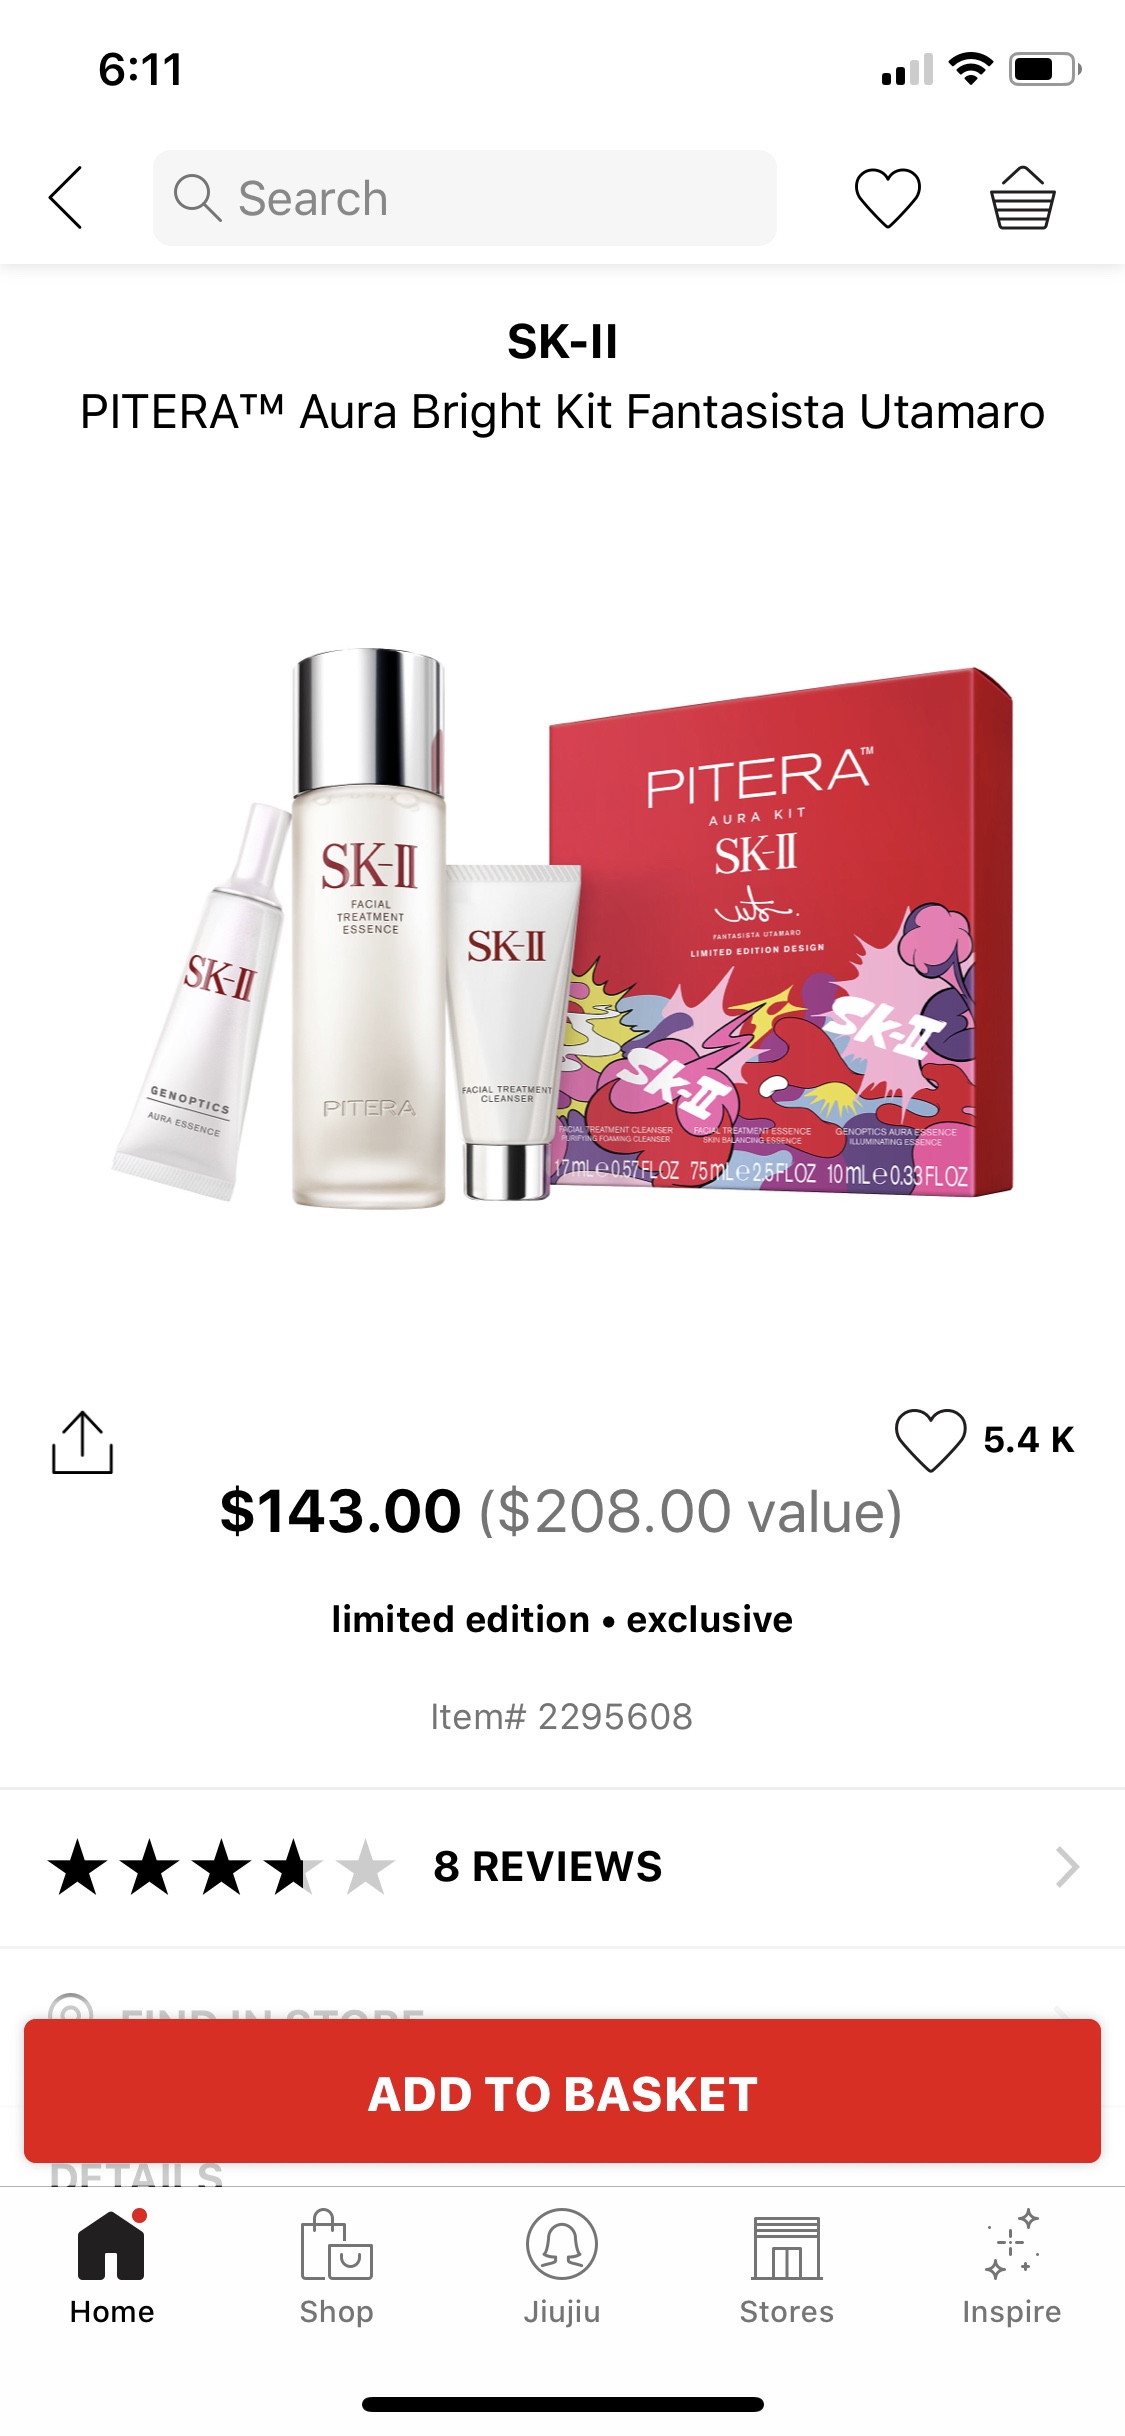Viewport: 1125px width, 2436px height.
Task: Open the 8 REVIEWS row
Action: (562, 1867)
